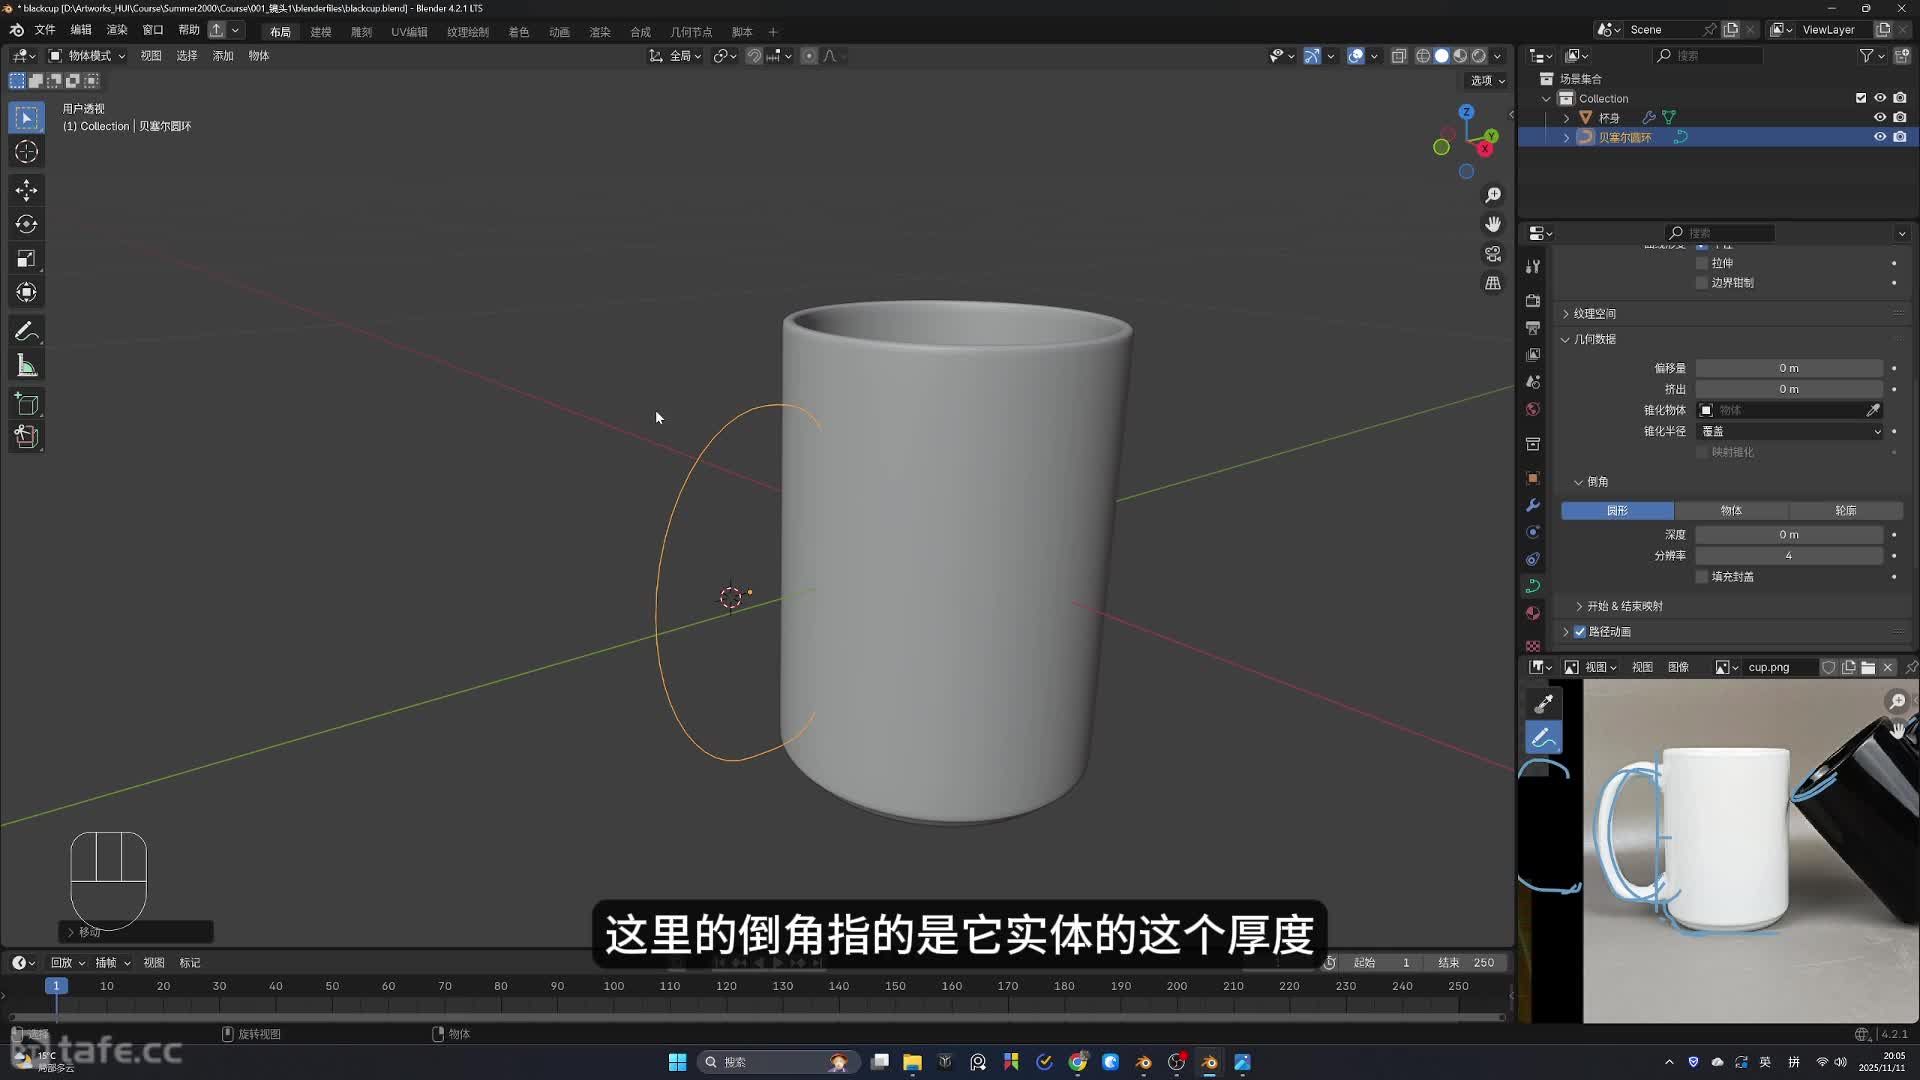This screenshot has width=1920, height=1080.
Task: Expand 纹理空间 panel
Action: (1594, 314)
